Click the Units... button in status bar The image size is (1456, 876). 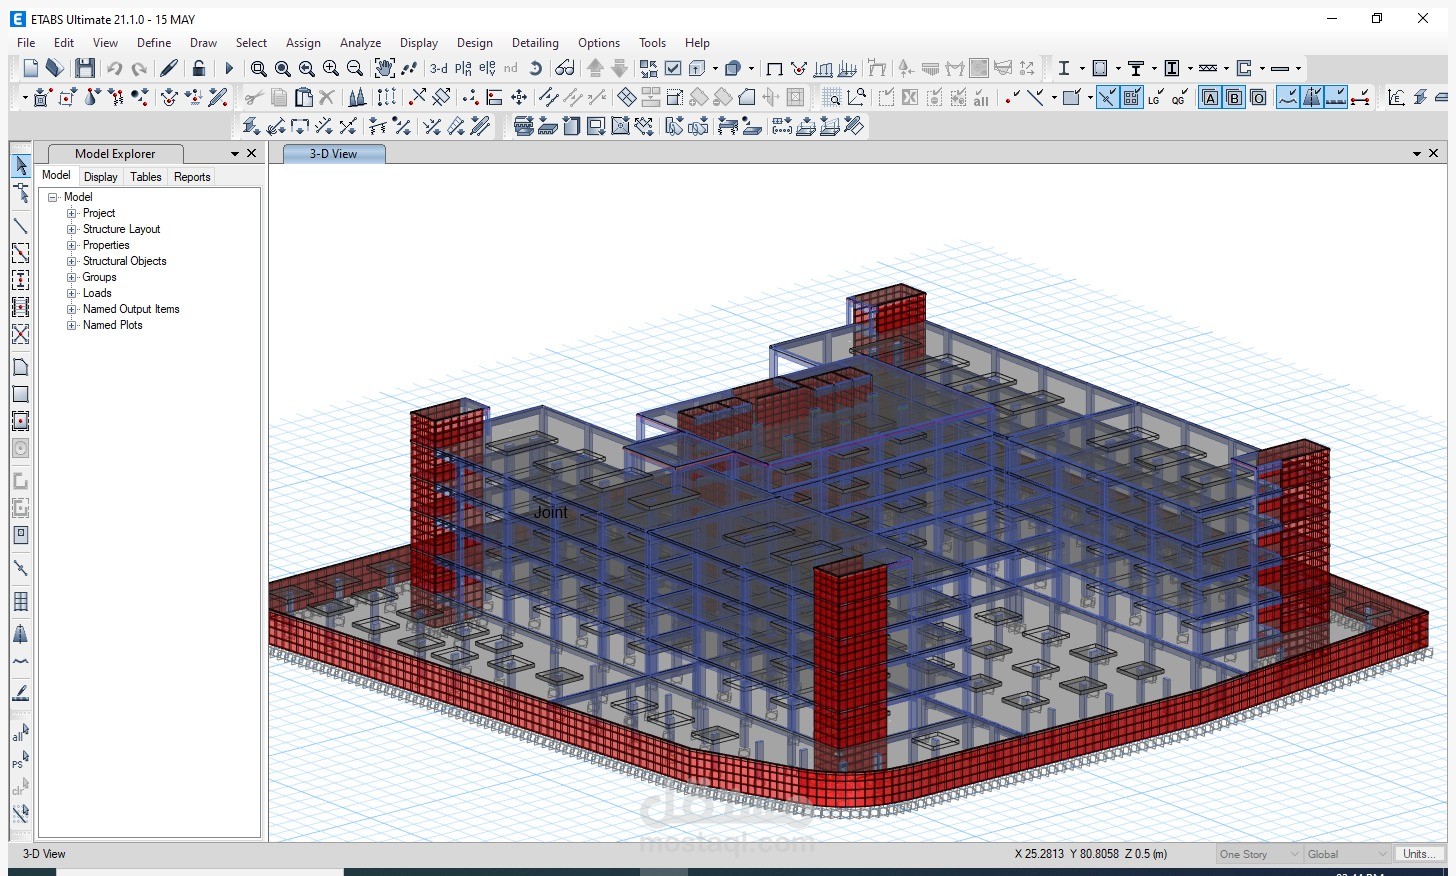[1420, 854]
